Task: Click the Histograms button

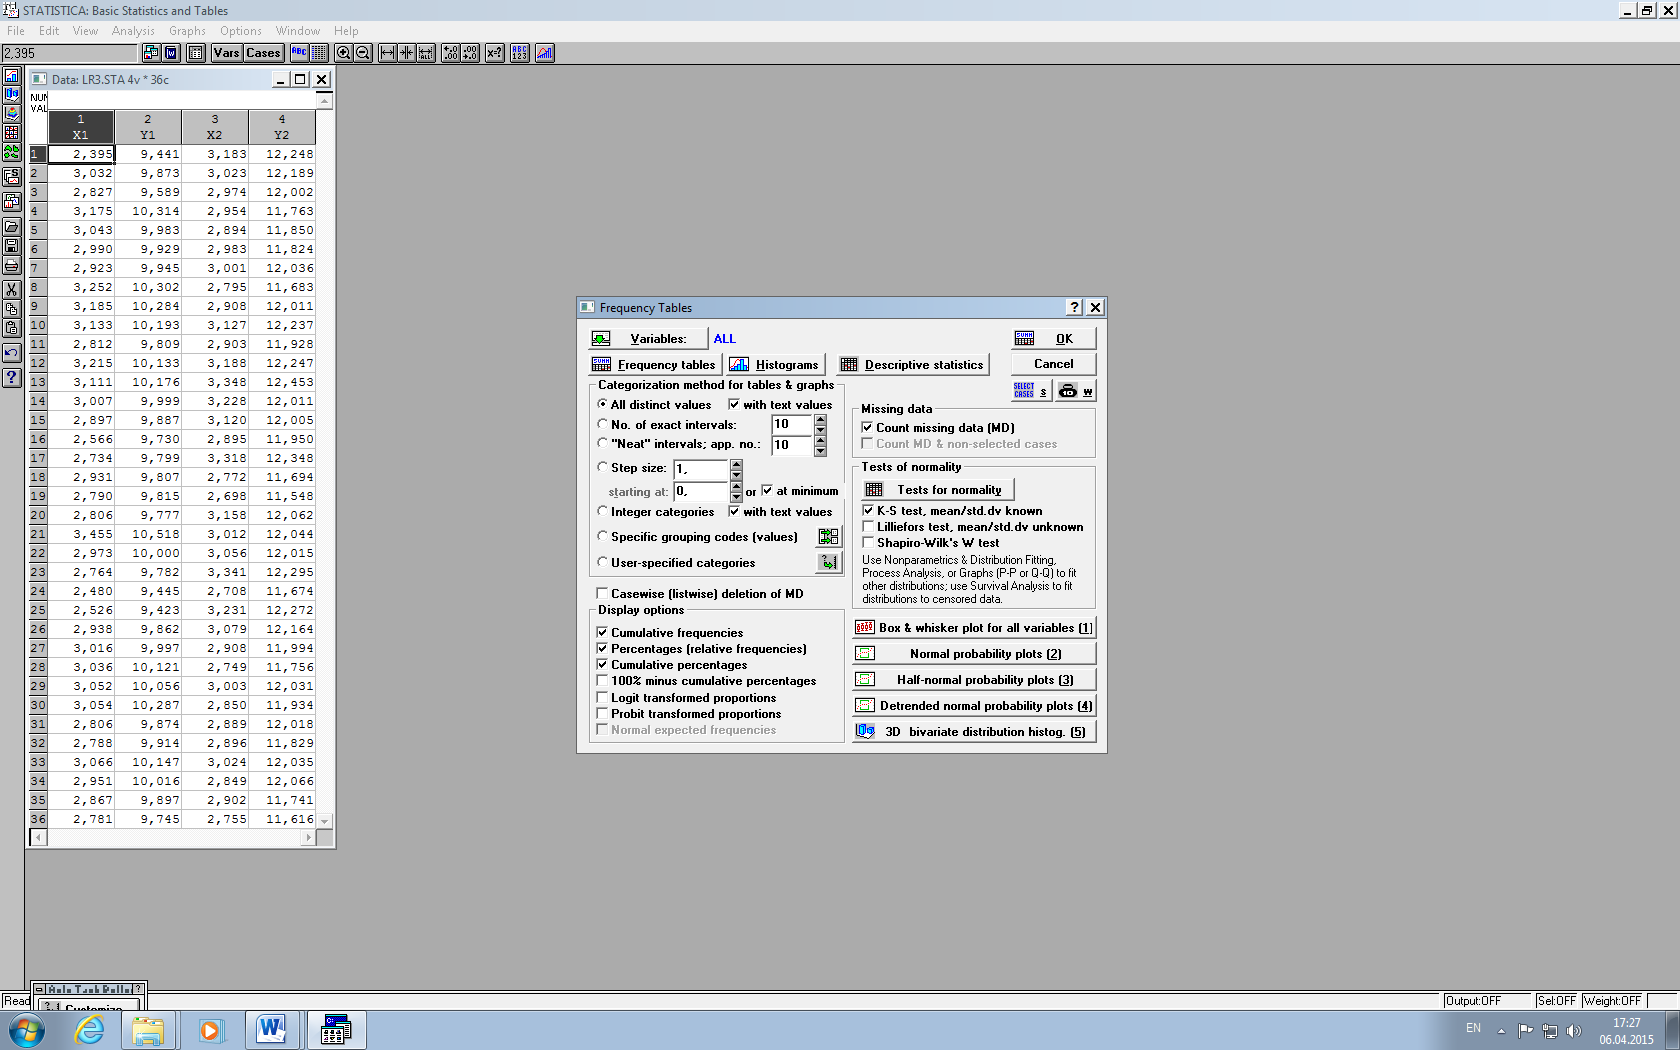Action: [x=775, y=364]
